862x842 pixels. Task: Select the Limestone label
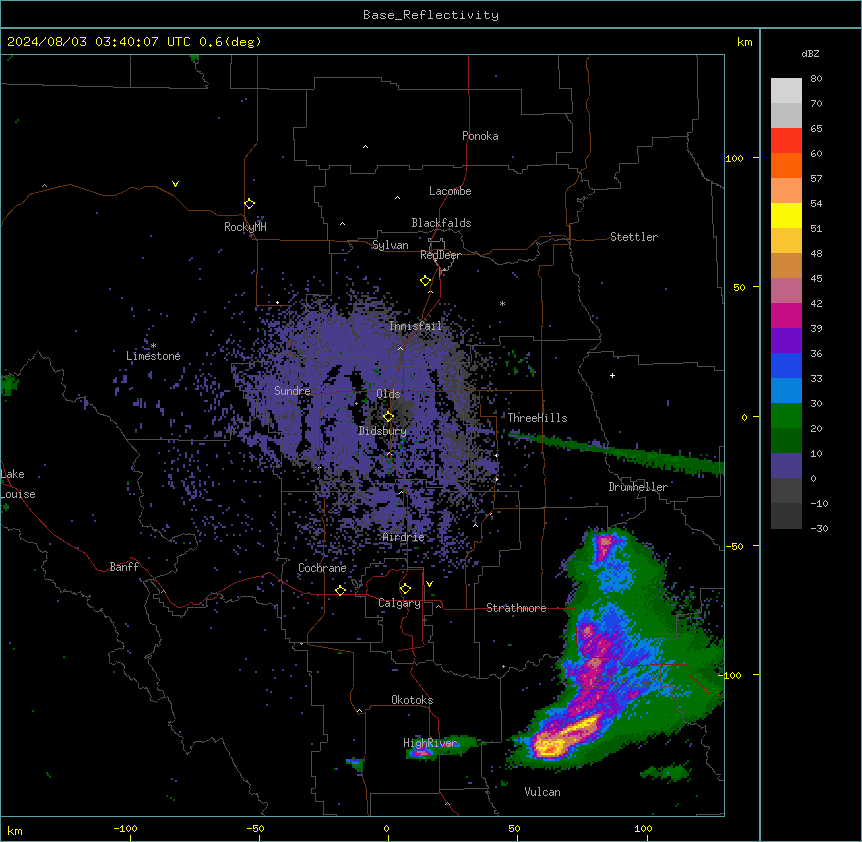[x=153, y=356]
